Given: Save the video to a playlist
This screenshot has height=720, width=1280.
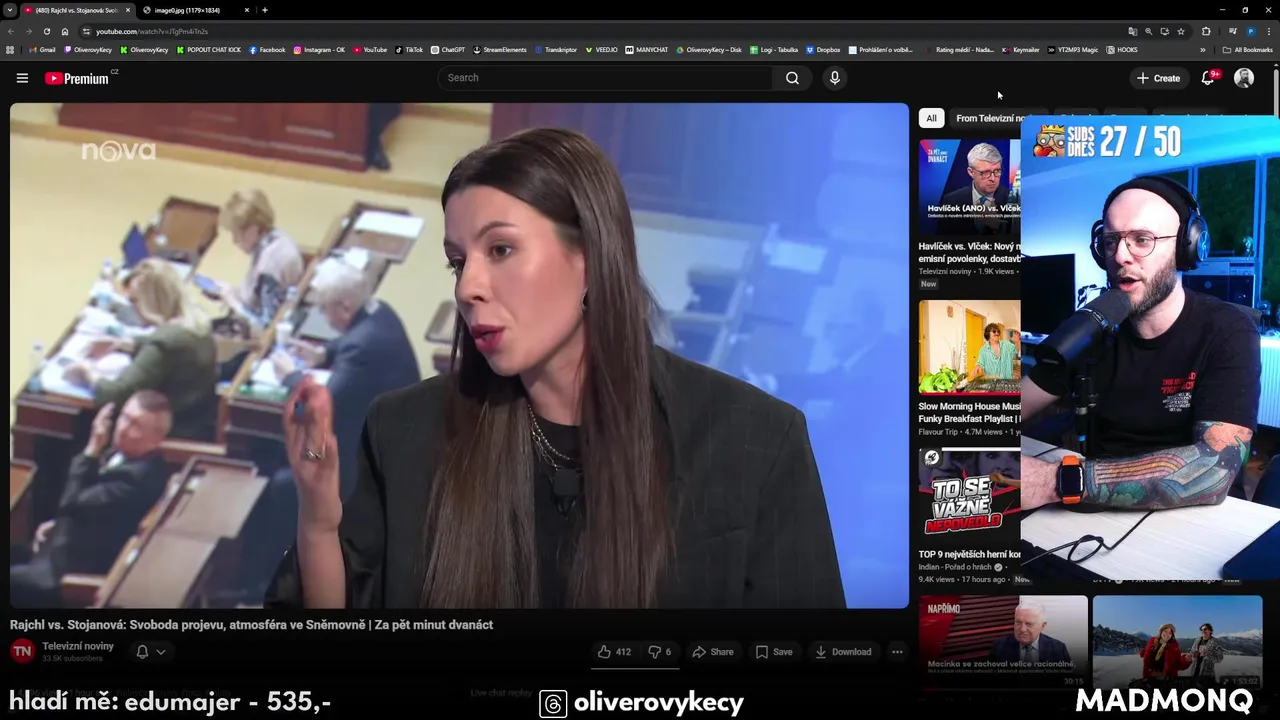Looking at the screenshot, I should click(774, 652).
